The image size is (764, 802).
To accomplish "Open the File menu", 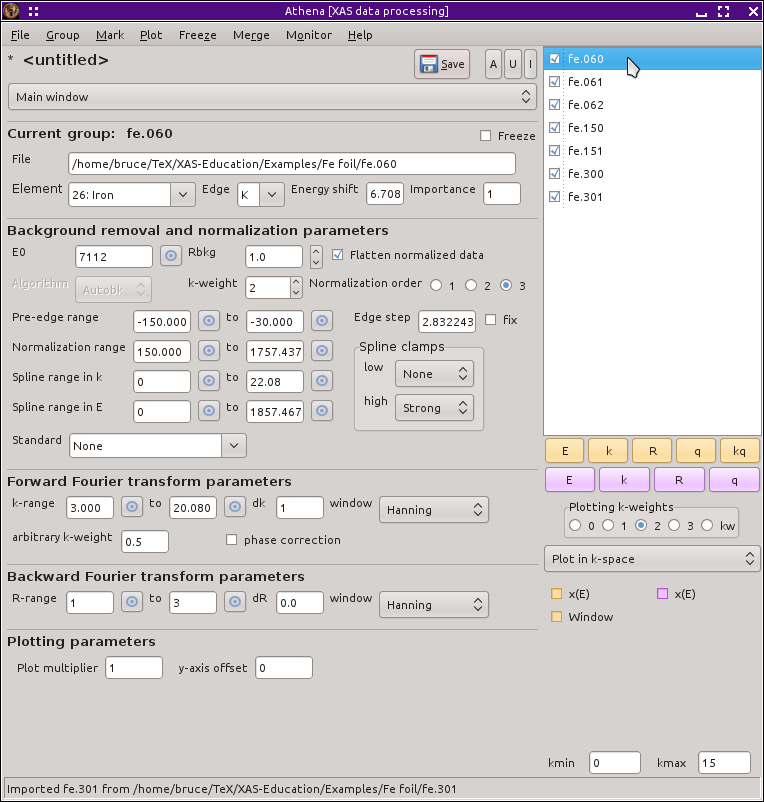I will pyautogui.click(x=20, y=35).
